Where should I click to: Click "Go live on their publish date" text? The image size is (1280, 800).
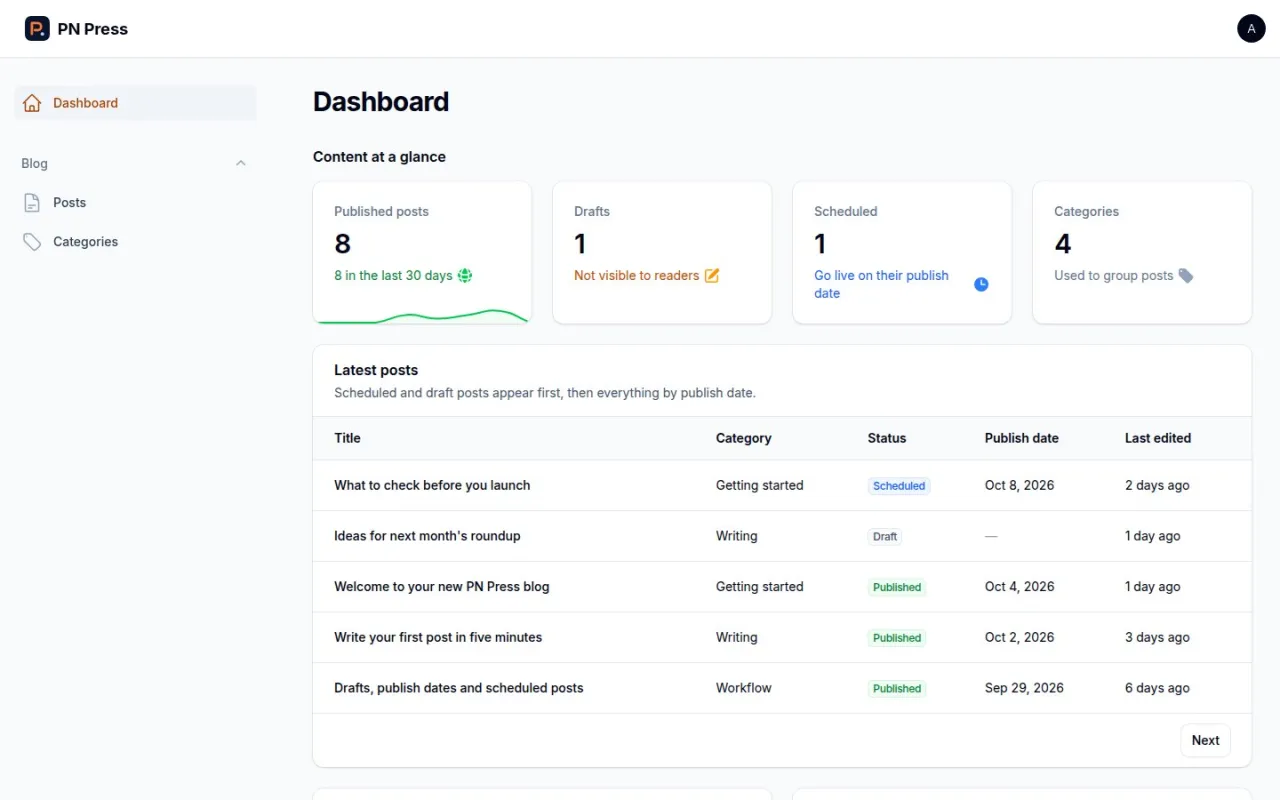pos(881,284)
